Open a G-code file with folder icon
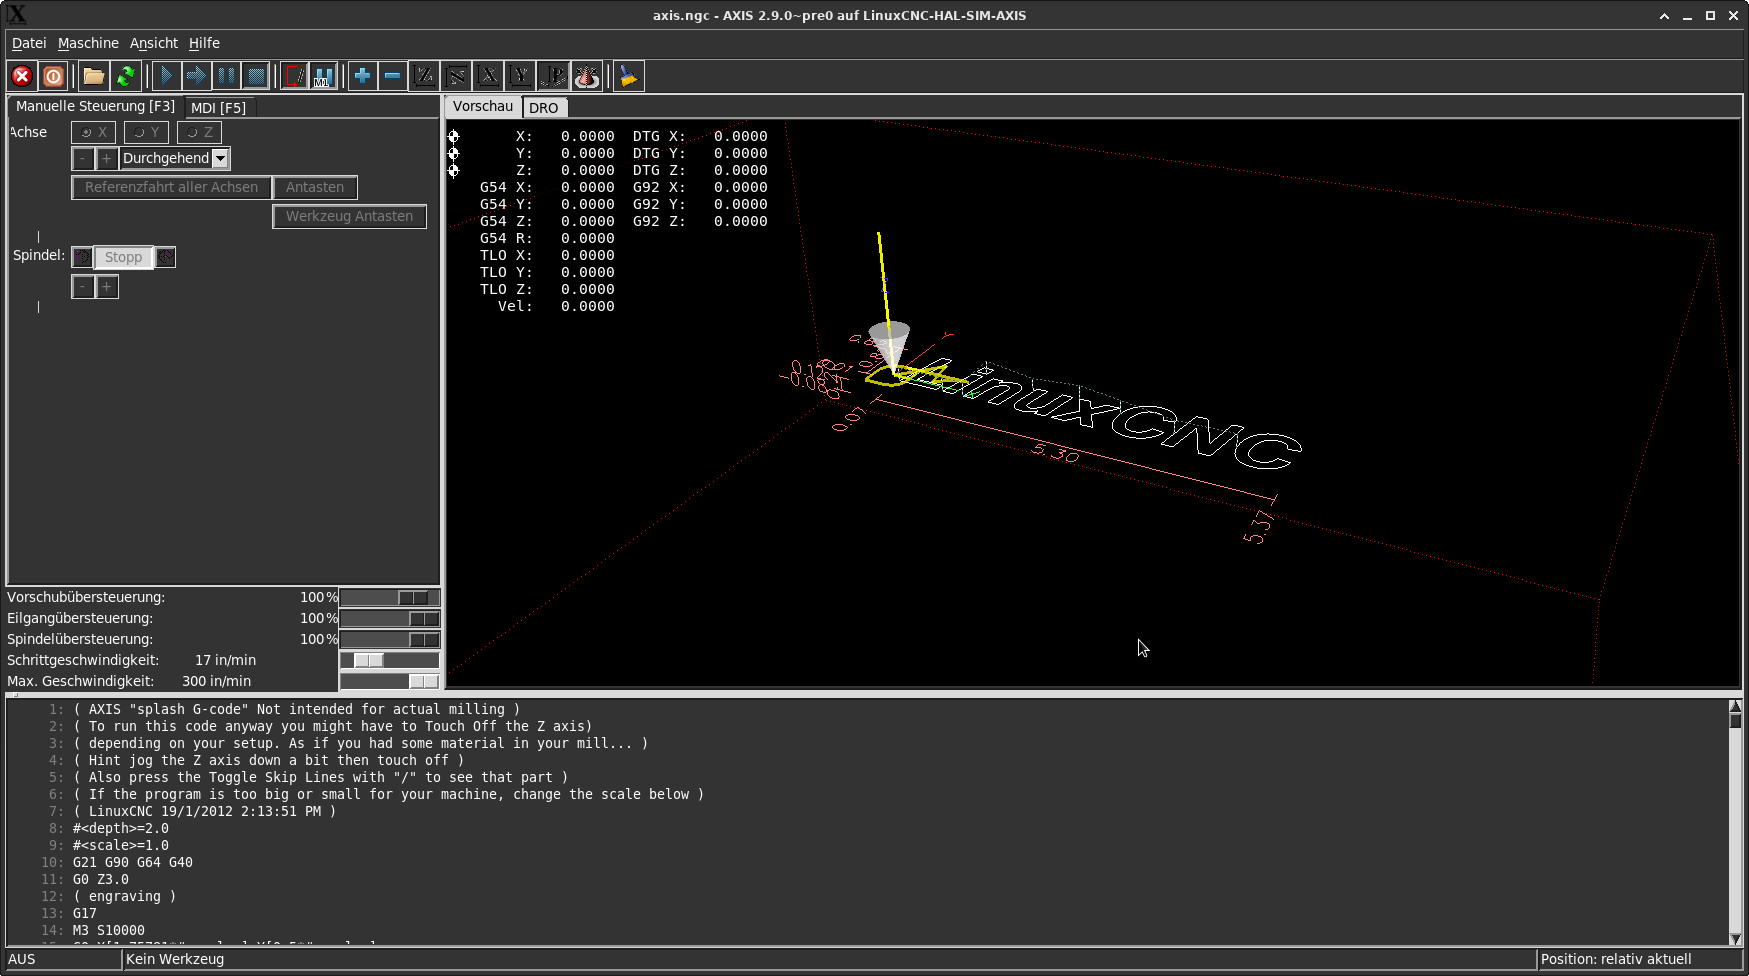The height and width of the screenshot is (976, 1749). [94, 76]
